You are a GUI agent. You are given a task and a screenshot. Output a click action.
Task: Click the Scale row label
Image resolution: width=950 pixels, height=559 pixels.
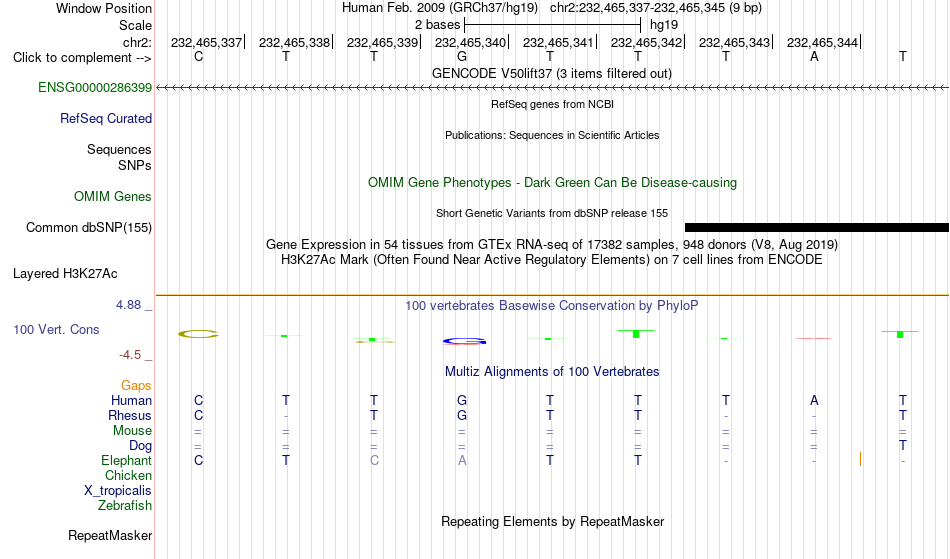click(135, 25)
